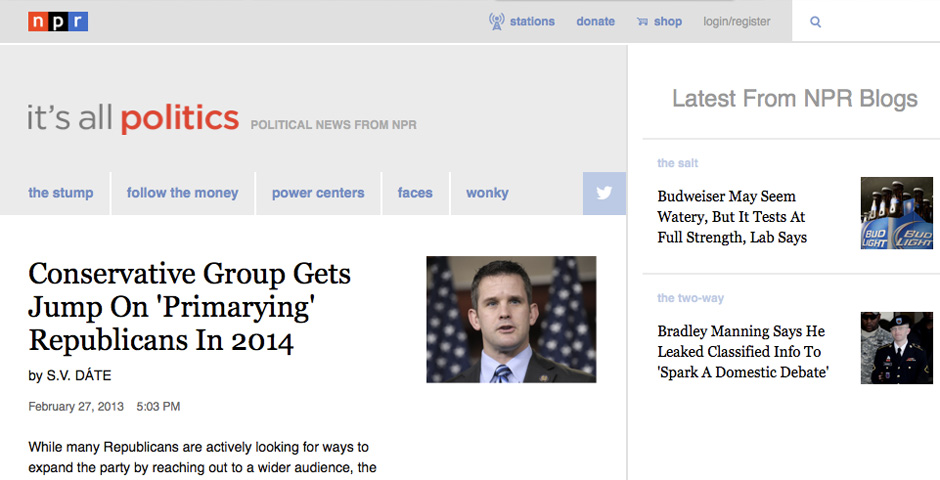
Task: Click POLITICAL NEWS FROM NPR tagline
Action: click(x=333, y=125)
